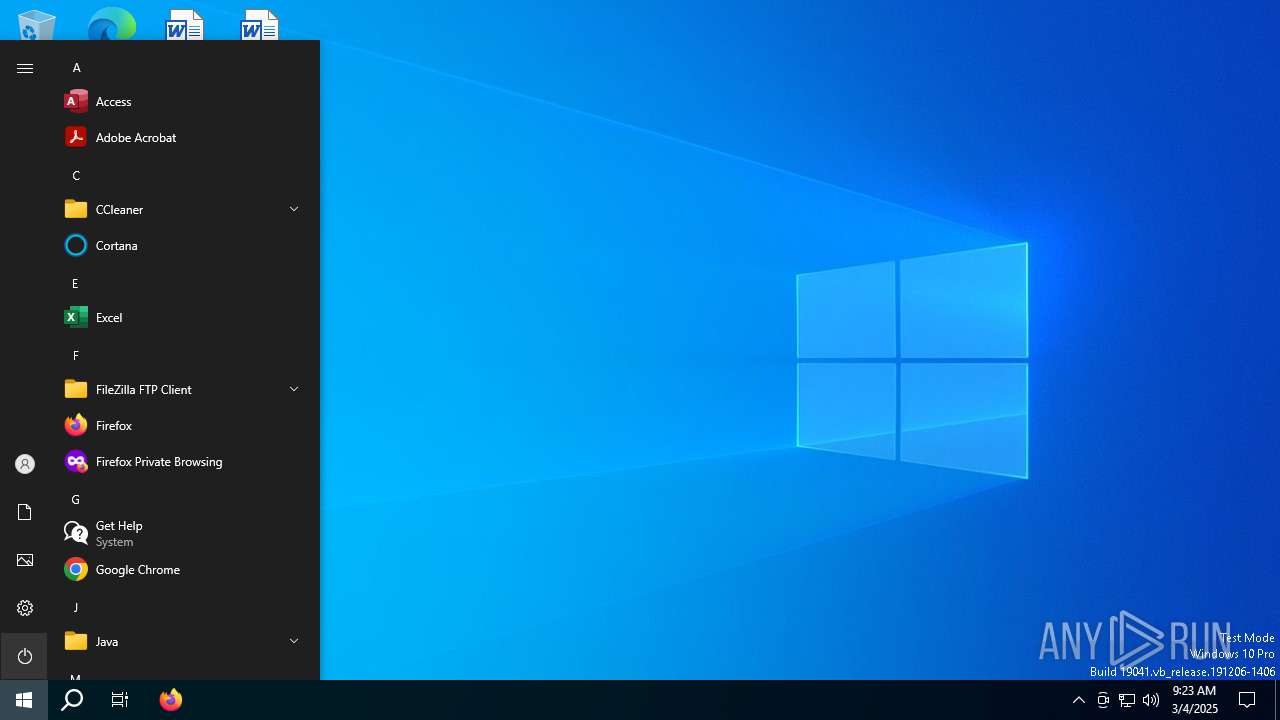The width and height of the screenshot is (1280, 720).
Task: Show hidden tray icons chevron
Action: 1079,700
